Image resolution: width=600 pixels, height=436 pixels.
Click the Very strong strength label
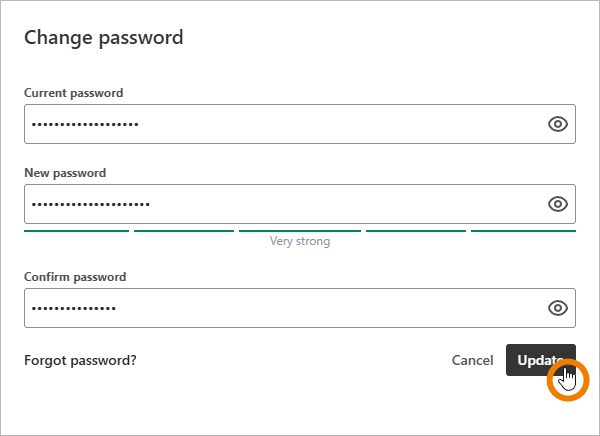[300, 241]
